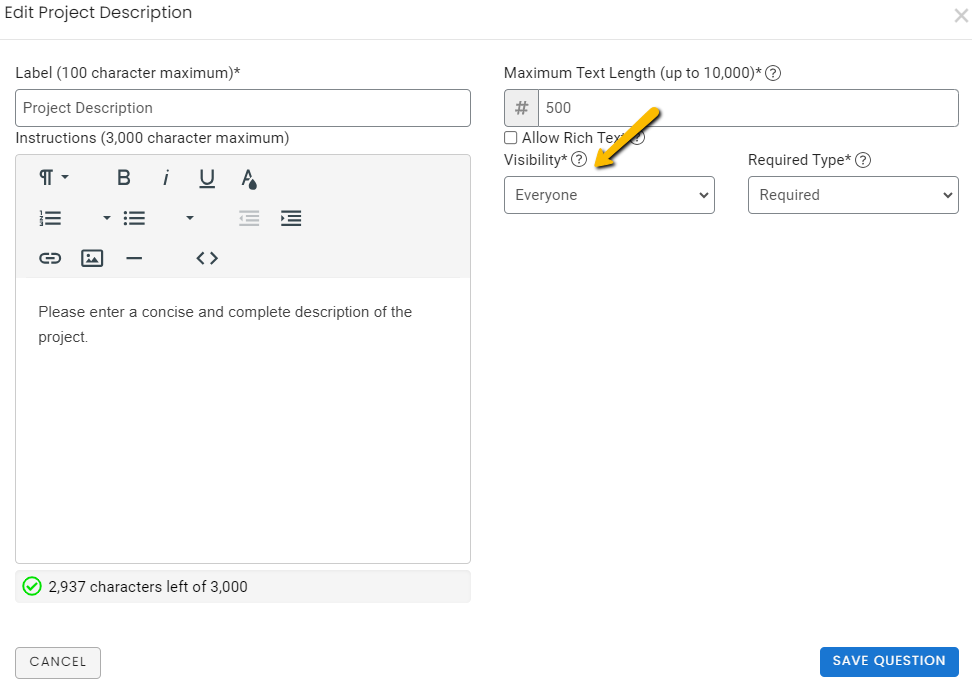Click the Maximum Text Length input field
Image resolution: width=972 pixels, height=690 pixels.
click(750, 107)
